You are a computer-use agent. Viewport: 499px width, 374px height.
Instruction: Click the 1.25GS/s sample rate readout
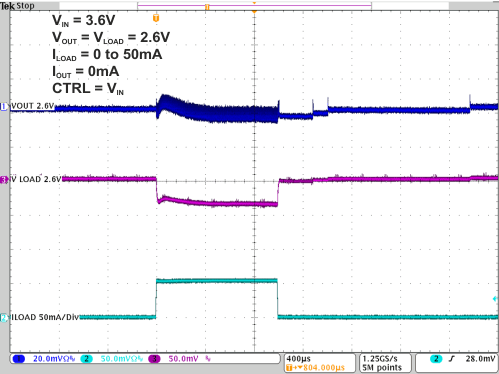pos(380,359)
